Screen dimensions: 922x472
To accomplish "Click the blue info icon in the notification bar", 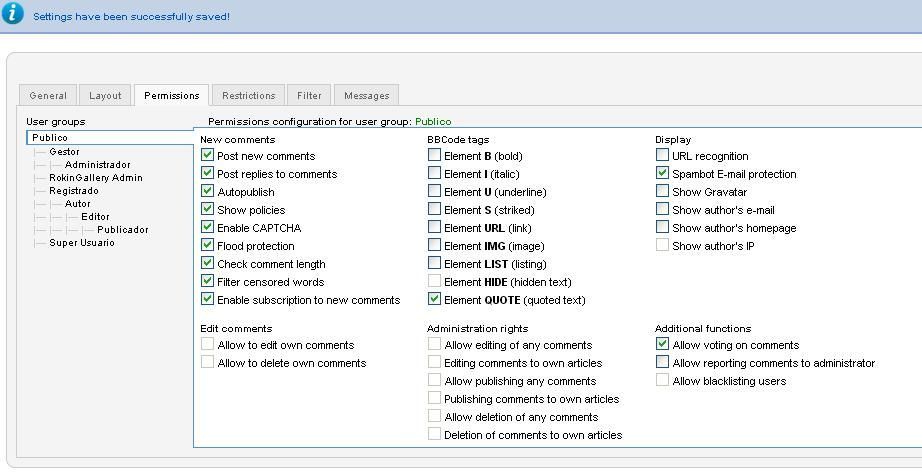I will pyautogui.click(x=12, y=12).
